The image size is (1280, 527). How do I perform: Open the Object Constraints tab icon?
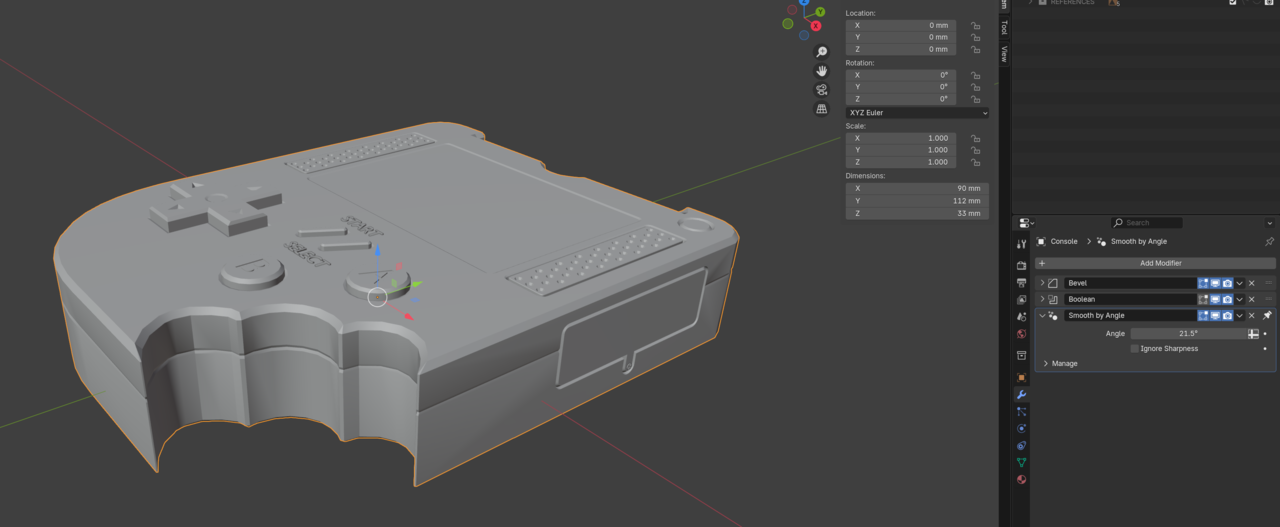[x=1021, y=446]
